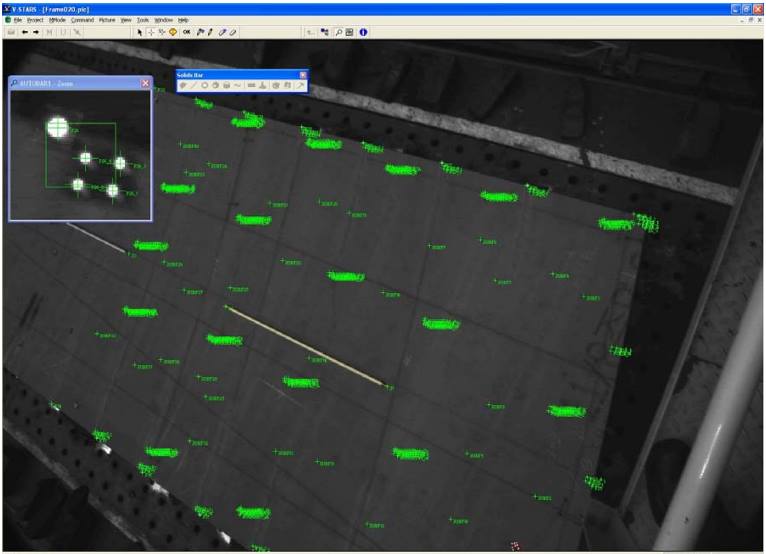Go to previous picture with left arrow
The width and height of the screenshot is (766, 554).
(x=24, y=32)
